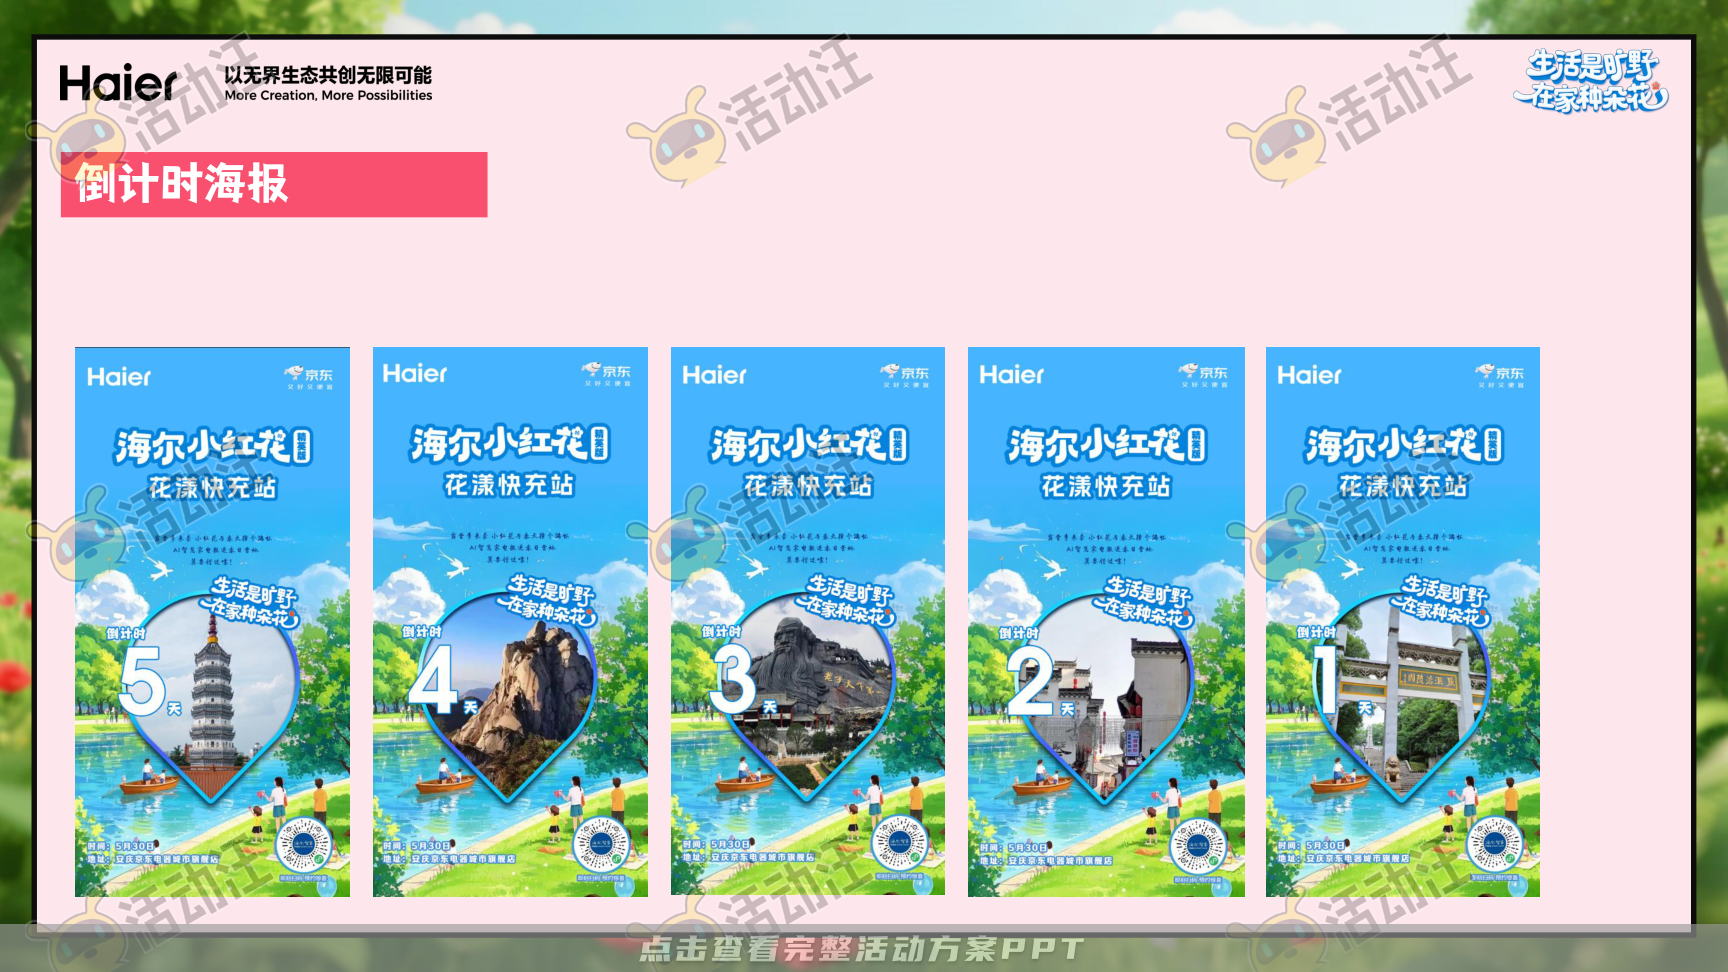Click the Haier logo on the 1-day poster
The image size is (1728, 972).
tap(1309, 375)
